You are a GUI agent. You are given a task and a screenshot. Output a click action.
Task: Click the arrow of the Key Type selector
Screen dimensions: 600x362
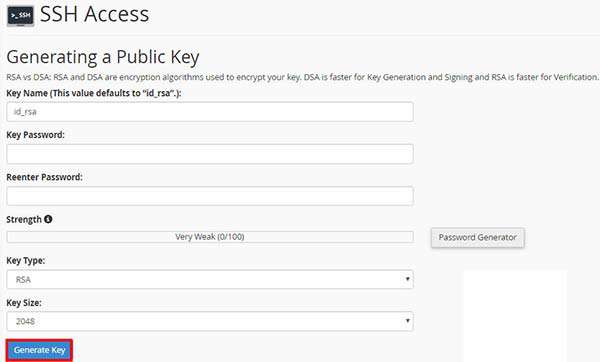pyautogui.click(x=408, y=279)
